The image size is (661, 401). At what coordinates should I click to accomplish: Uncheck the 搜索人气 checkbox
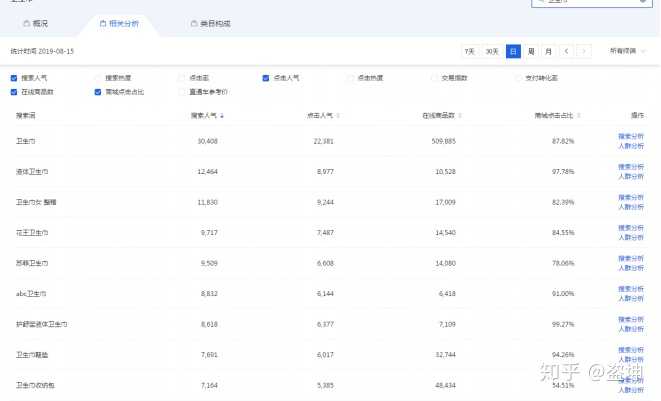pos(14,77)
